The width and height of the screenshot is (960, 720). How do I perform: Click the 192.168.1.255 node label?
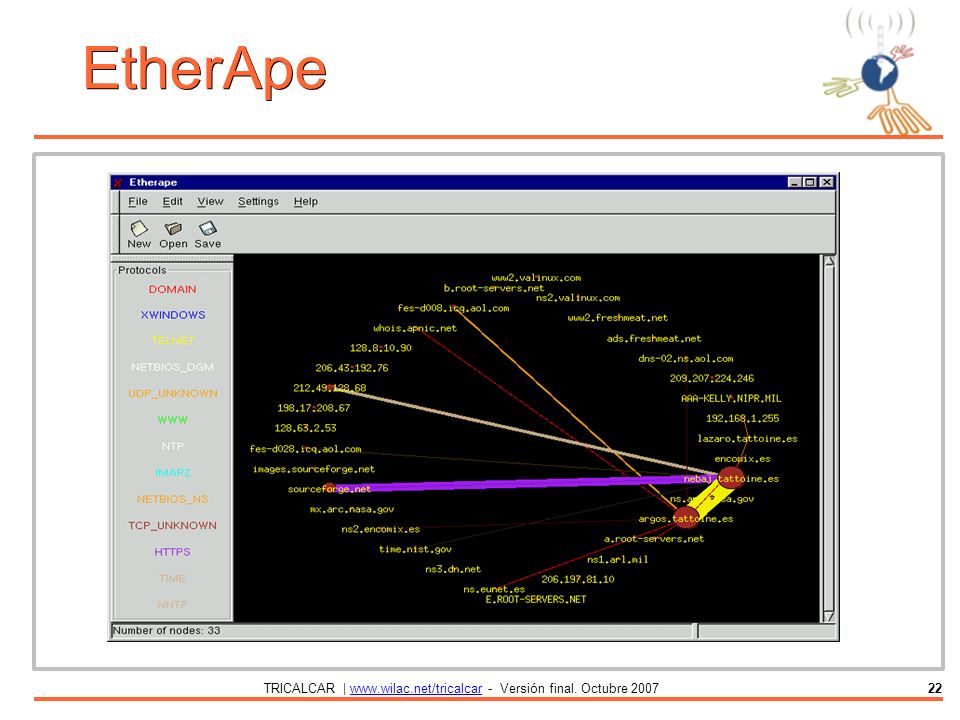point(743,418)
